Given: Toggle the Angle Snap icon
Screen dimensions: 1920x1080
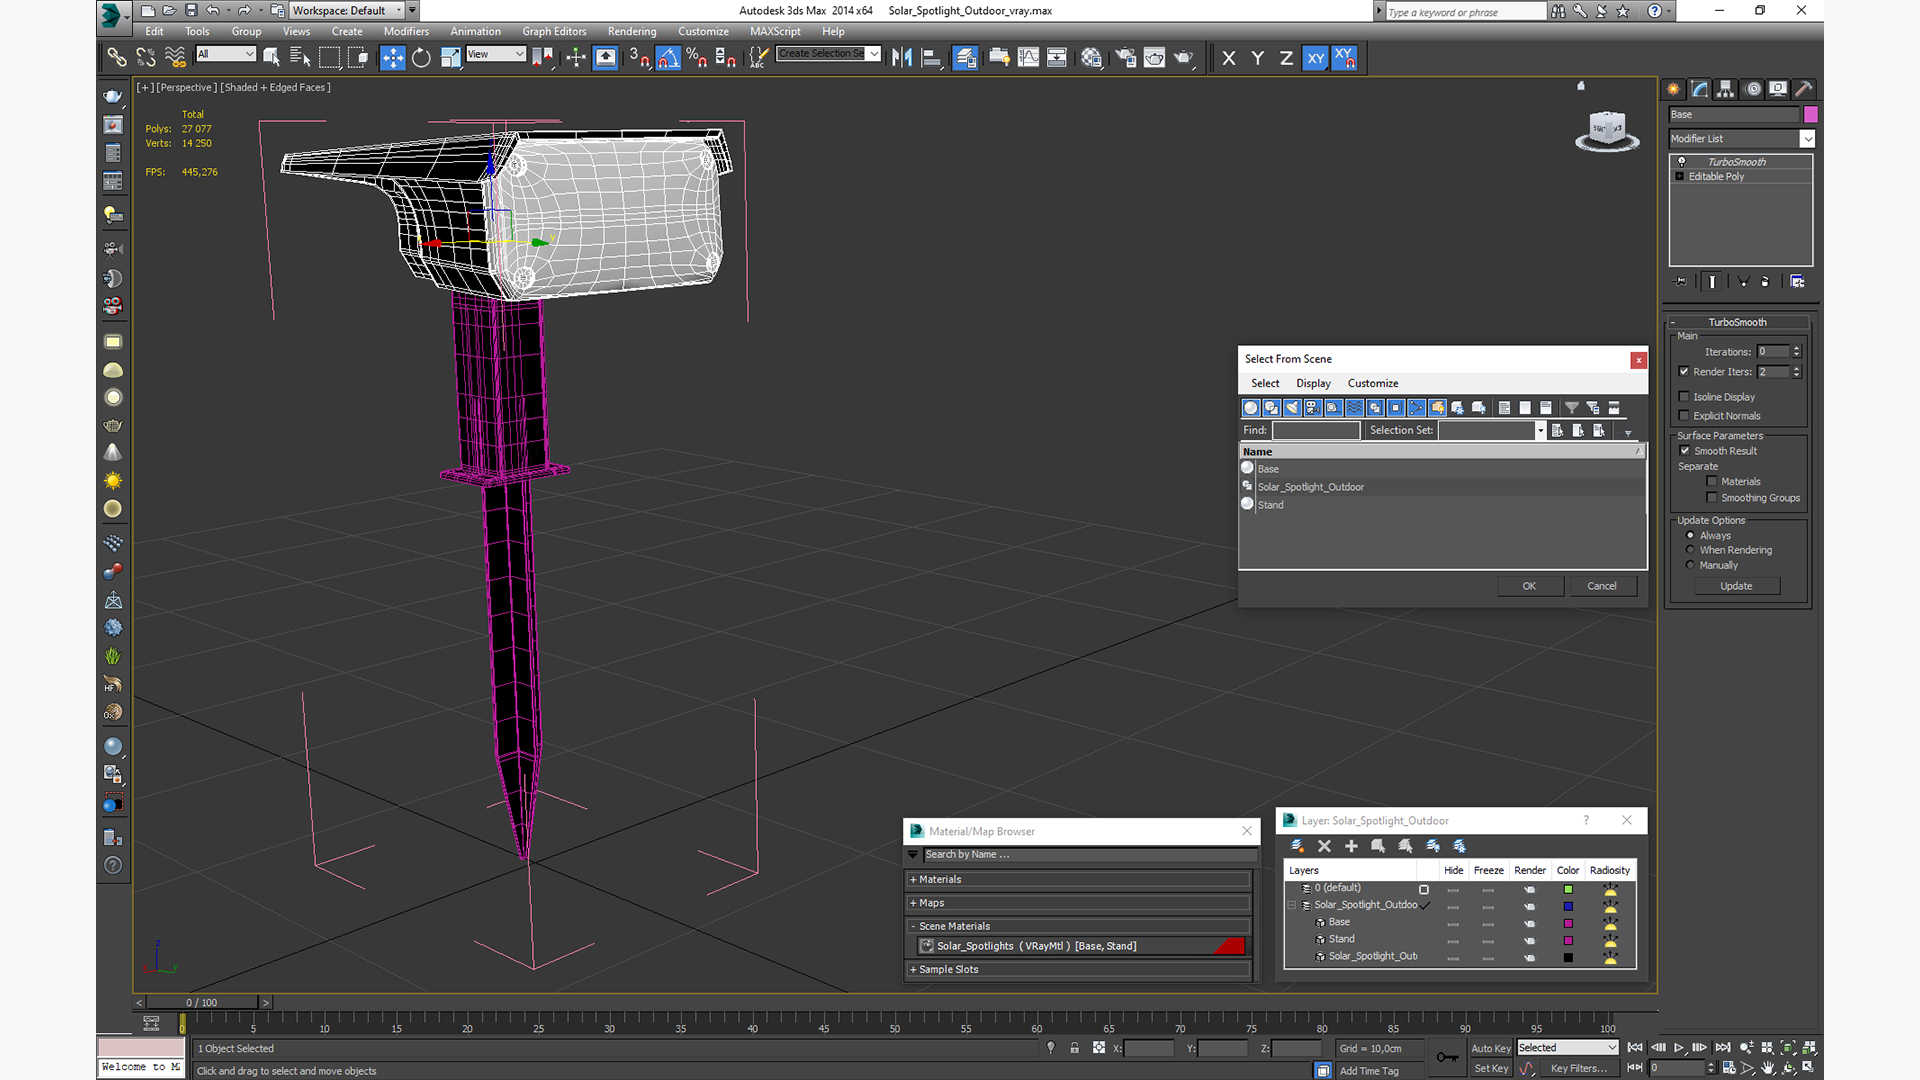Looking at the screenshot, I should coord(668,58).
